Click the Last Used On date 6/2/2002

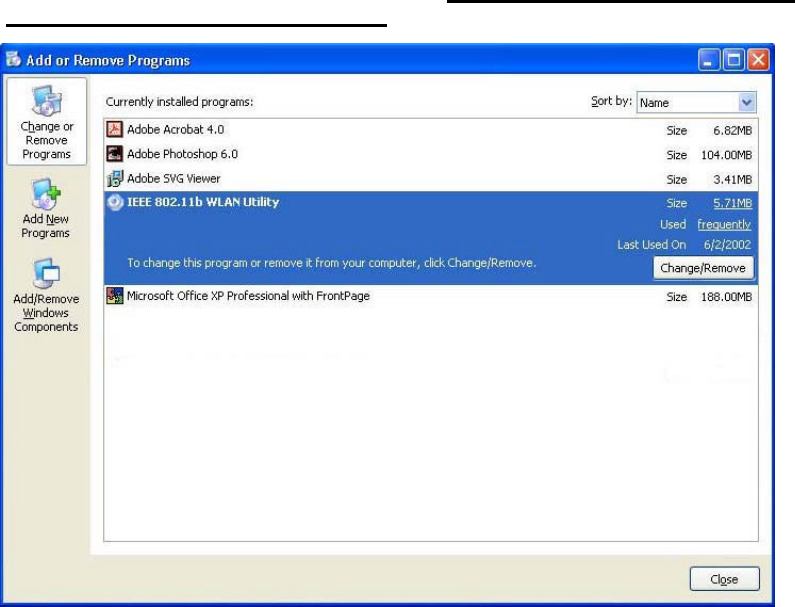(x=727, y=245)
